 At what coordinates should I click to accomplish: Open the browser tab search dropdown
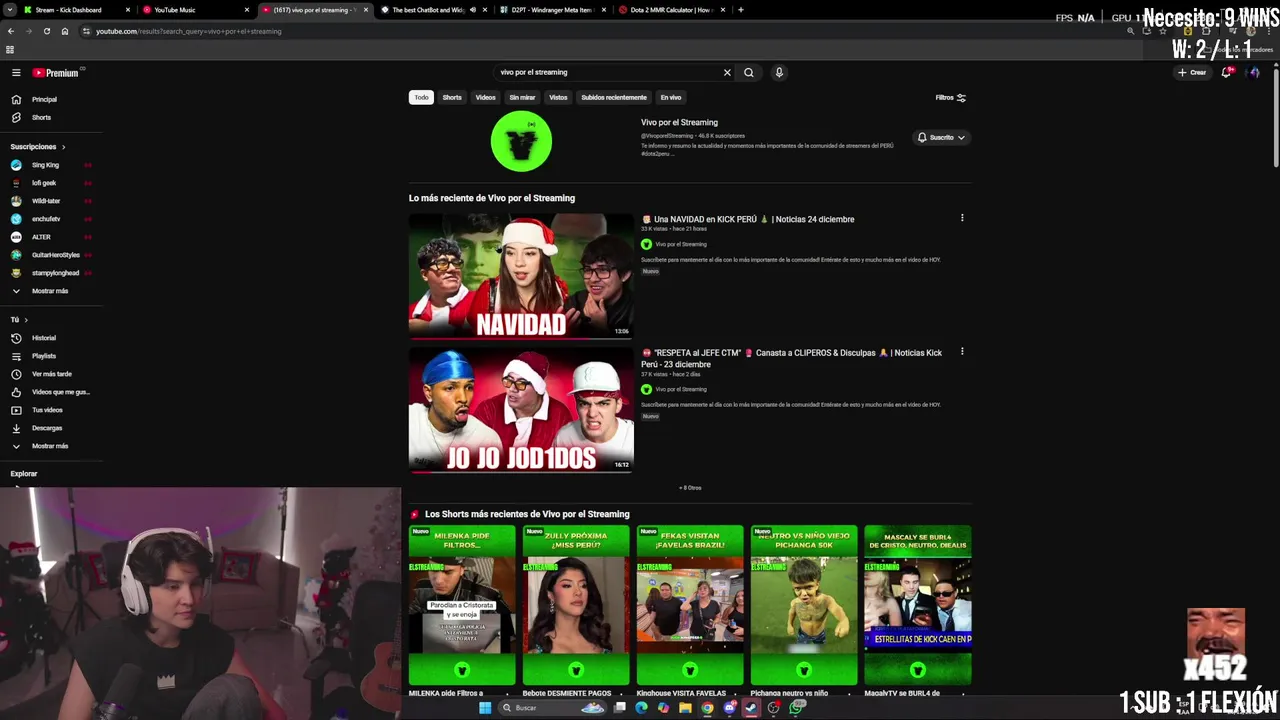pyautogui.click(x=10, y=10)
